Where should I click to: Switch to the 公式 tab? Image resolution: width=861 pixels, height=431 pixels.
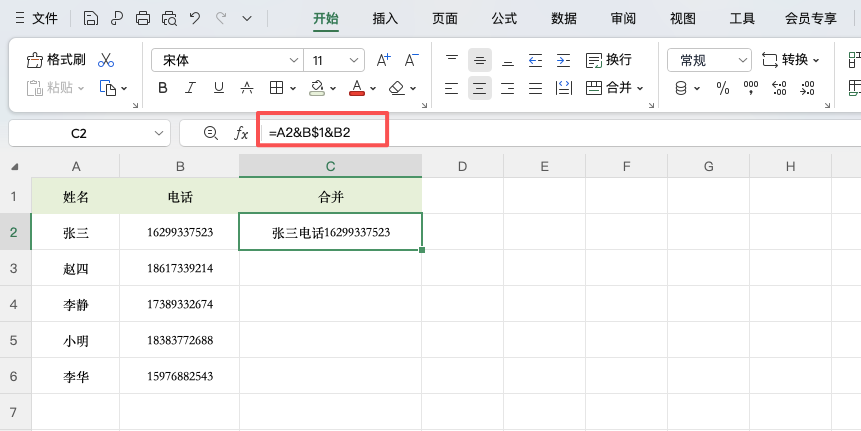(504, 19)
